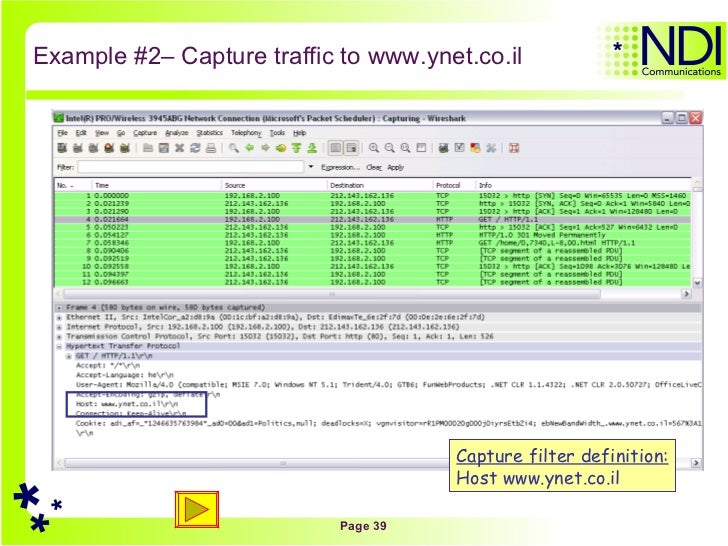Print packets printer icon

(x=211, y=148)
